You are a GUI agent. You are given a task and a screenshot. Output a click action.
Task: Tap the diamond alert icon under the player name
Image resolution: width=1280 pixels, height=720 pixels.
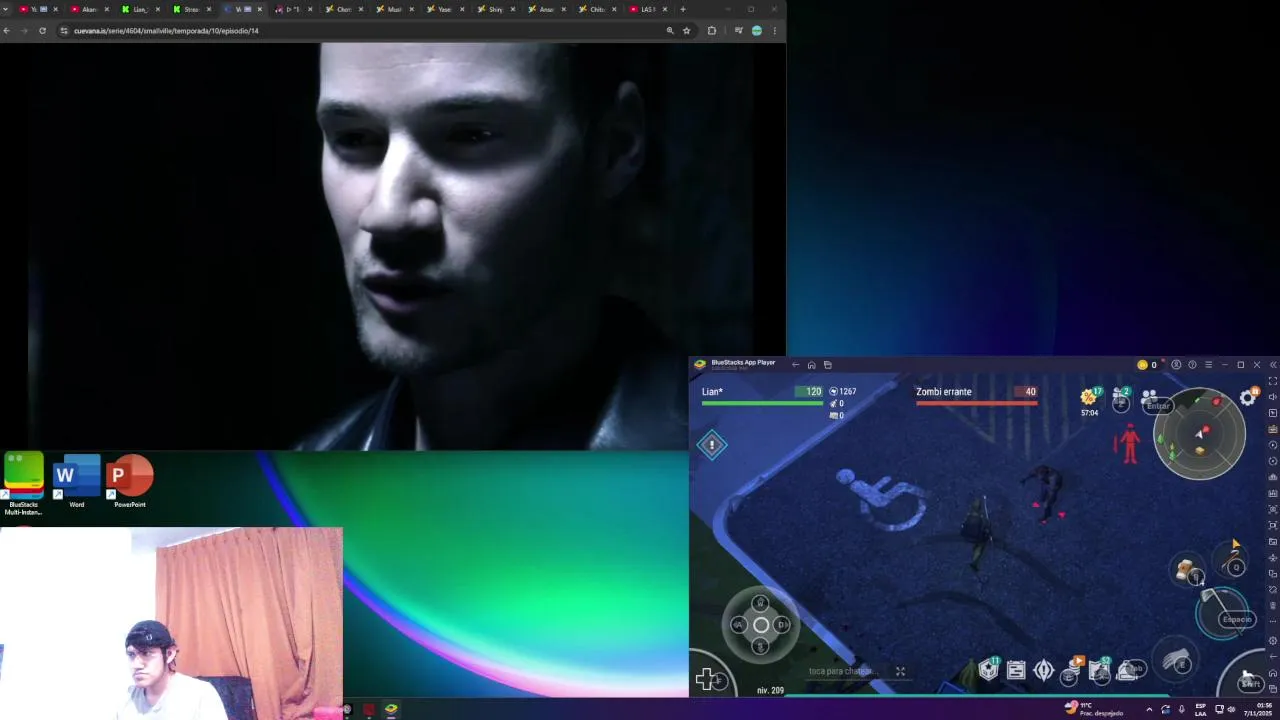pyautogui.click(x=712, y=445)
